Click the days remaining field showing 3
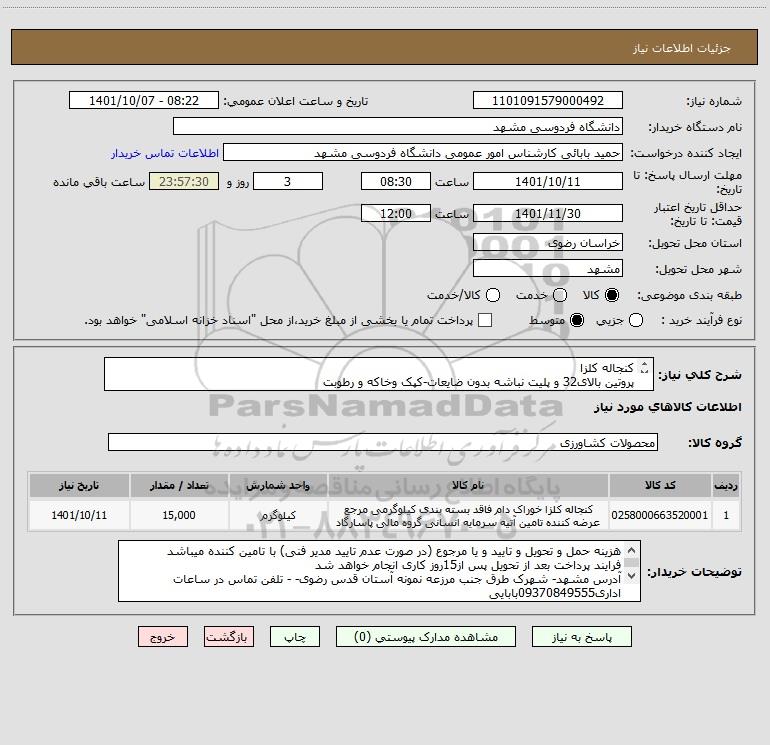The height and width of the screenshot is (745, 770). (x=288, y=181)
